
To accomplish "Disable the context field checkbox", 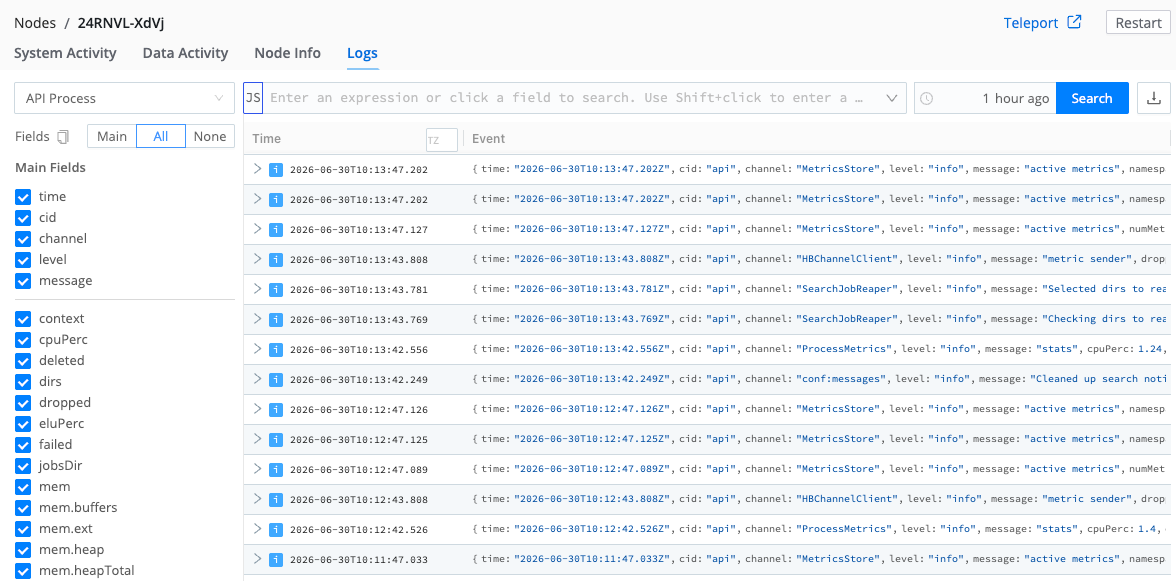I will (x=22, y=319).
